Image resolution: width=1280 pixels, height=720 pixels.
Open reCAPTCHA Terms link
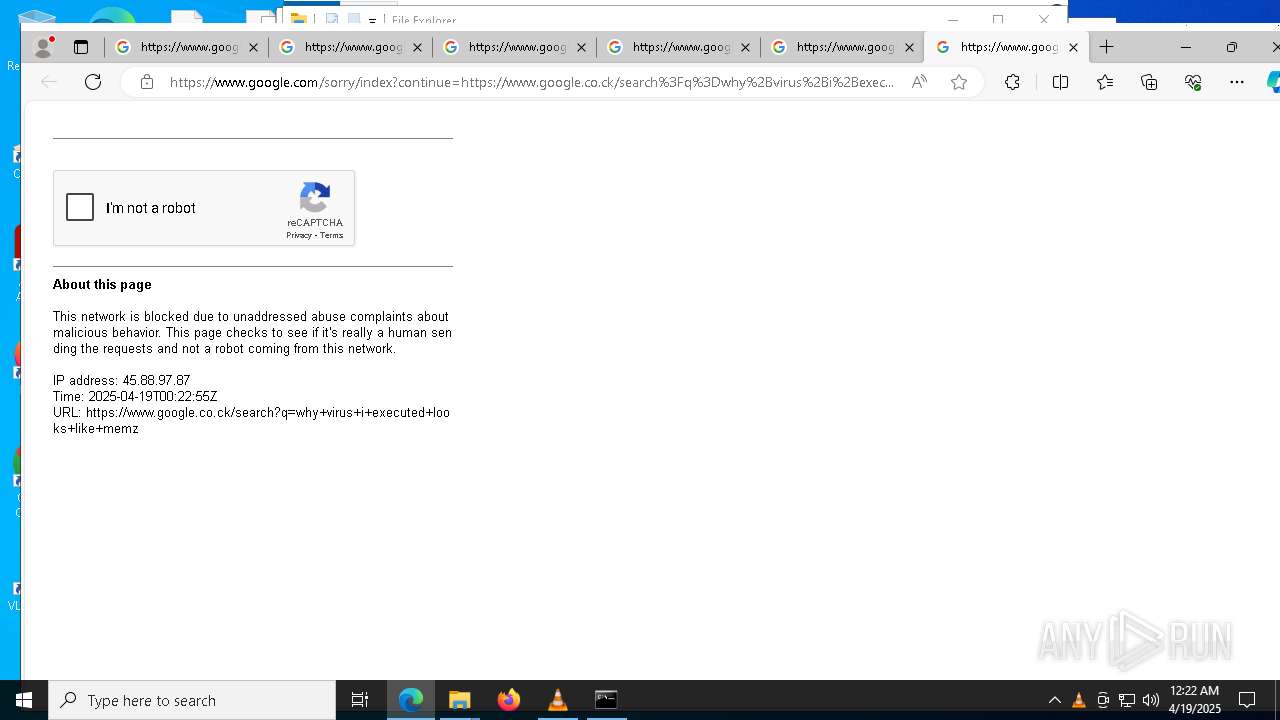[332, 236]
